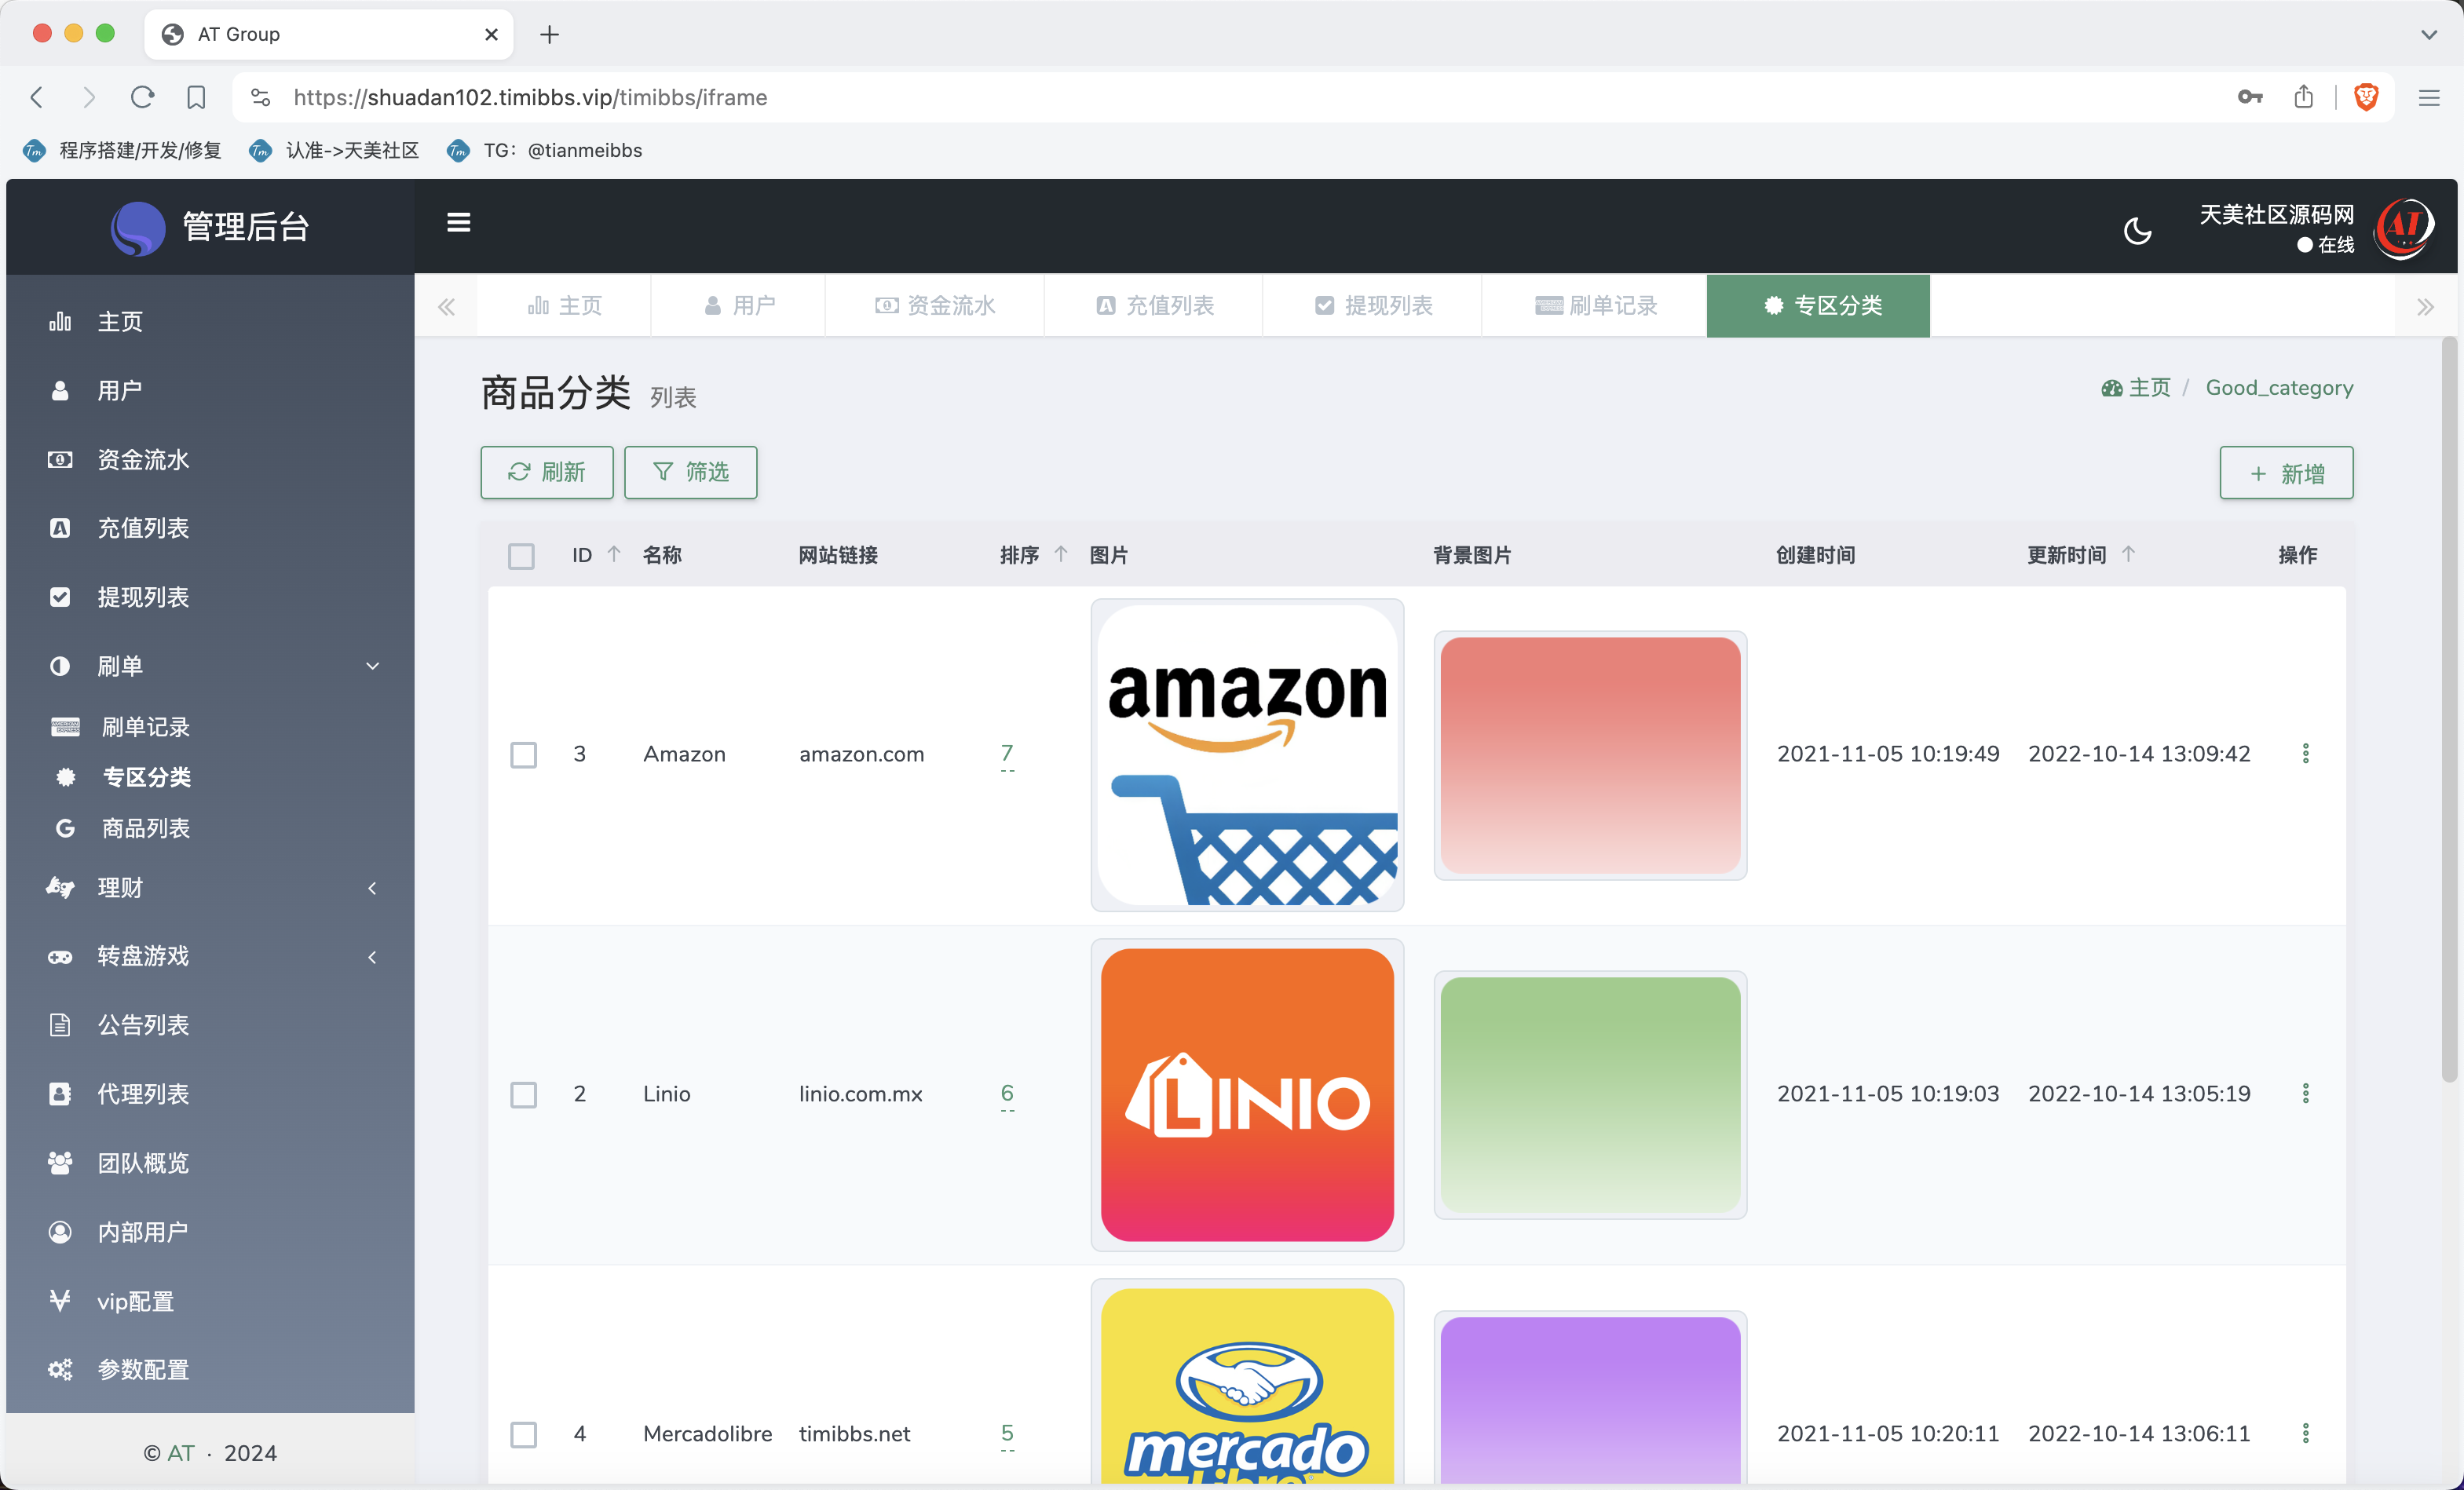Toggle the sidebar hamburger menu
The image size is (2464, 1490).
click(x=458, y=222)
